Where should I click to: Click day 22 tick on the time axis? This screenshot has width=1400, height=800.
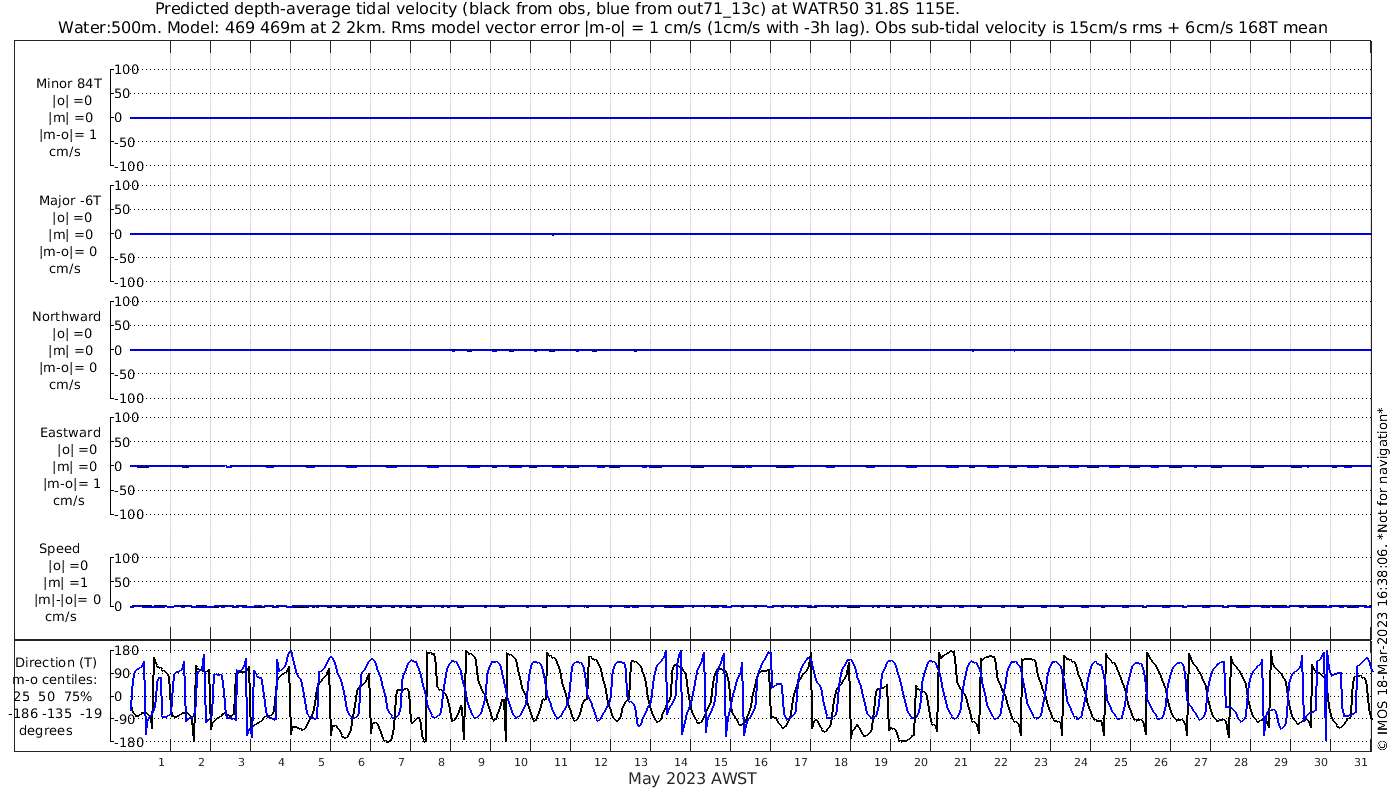point(1001,762)
